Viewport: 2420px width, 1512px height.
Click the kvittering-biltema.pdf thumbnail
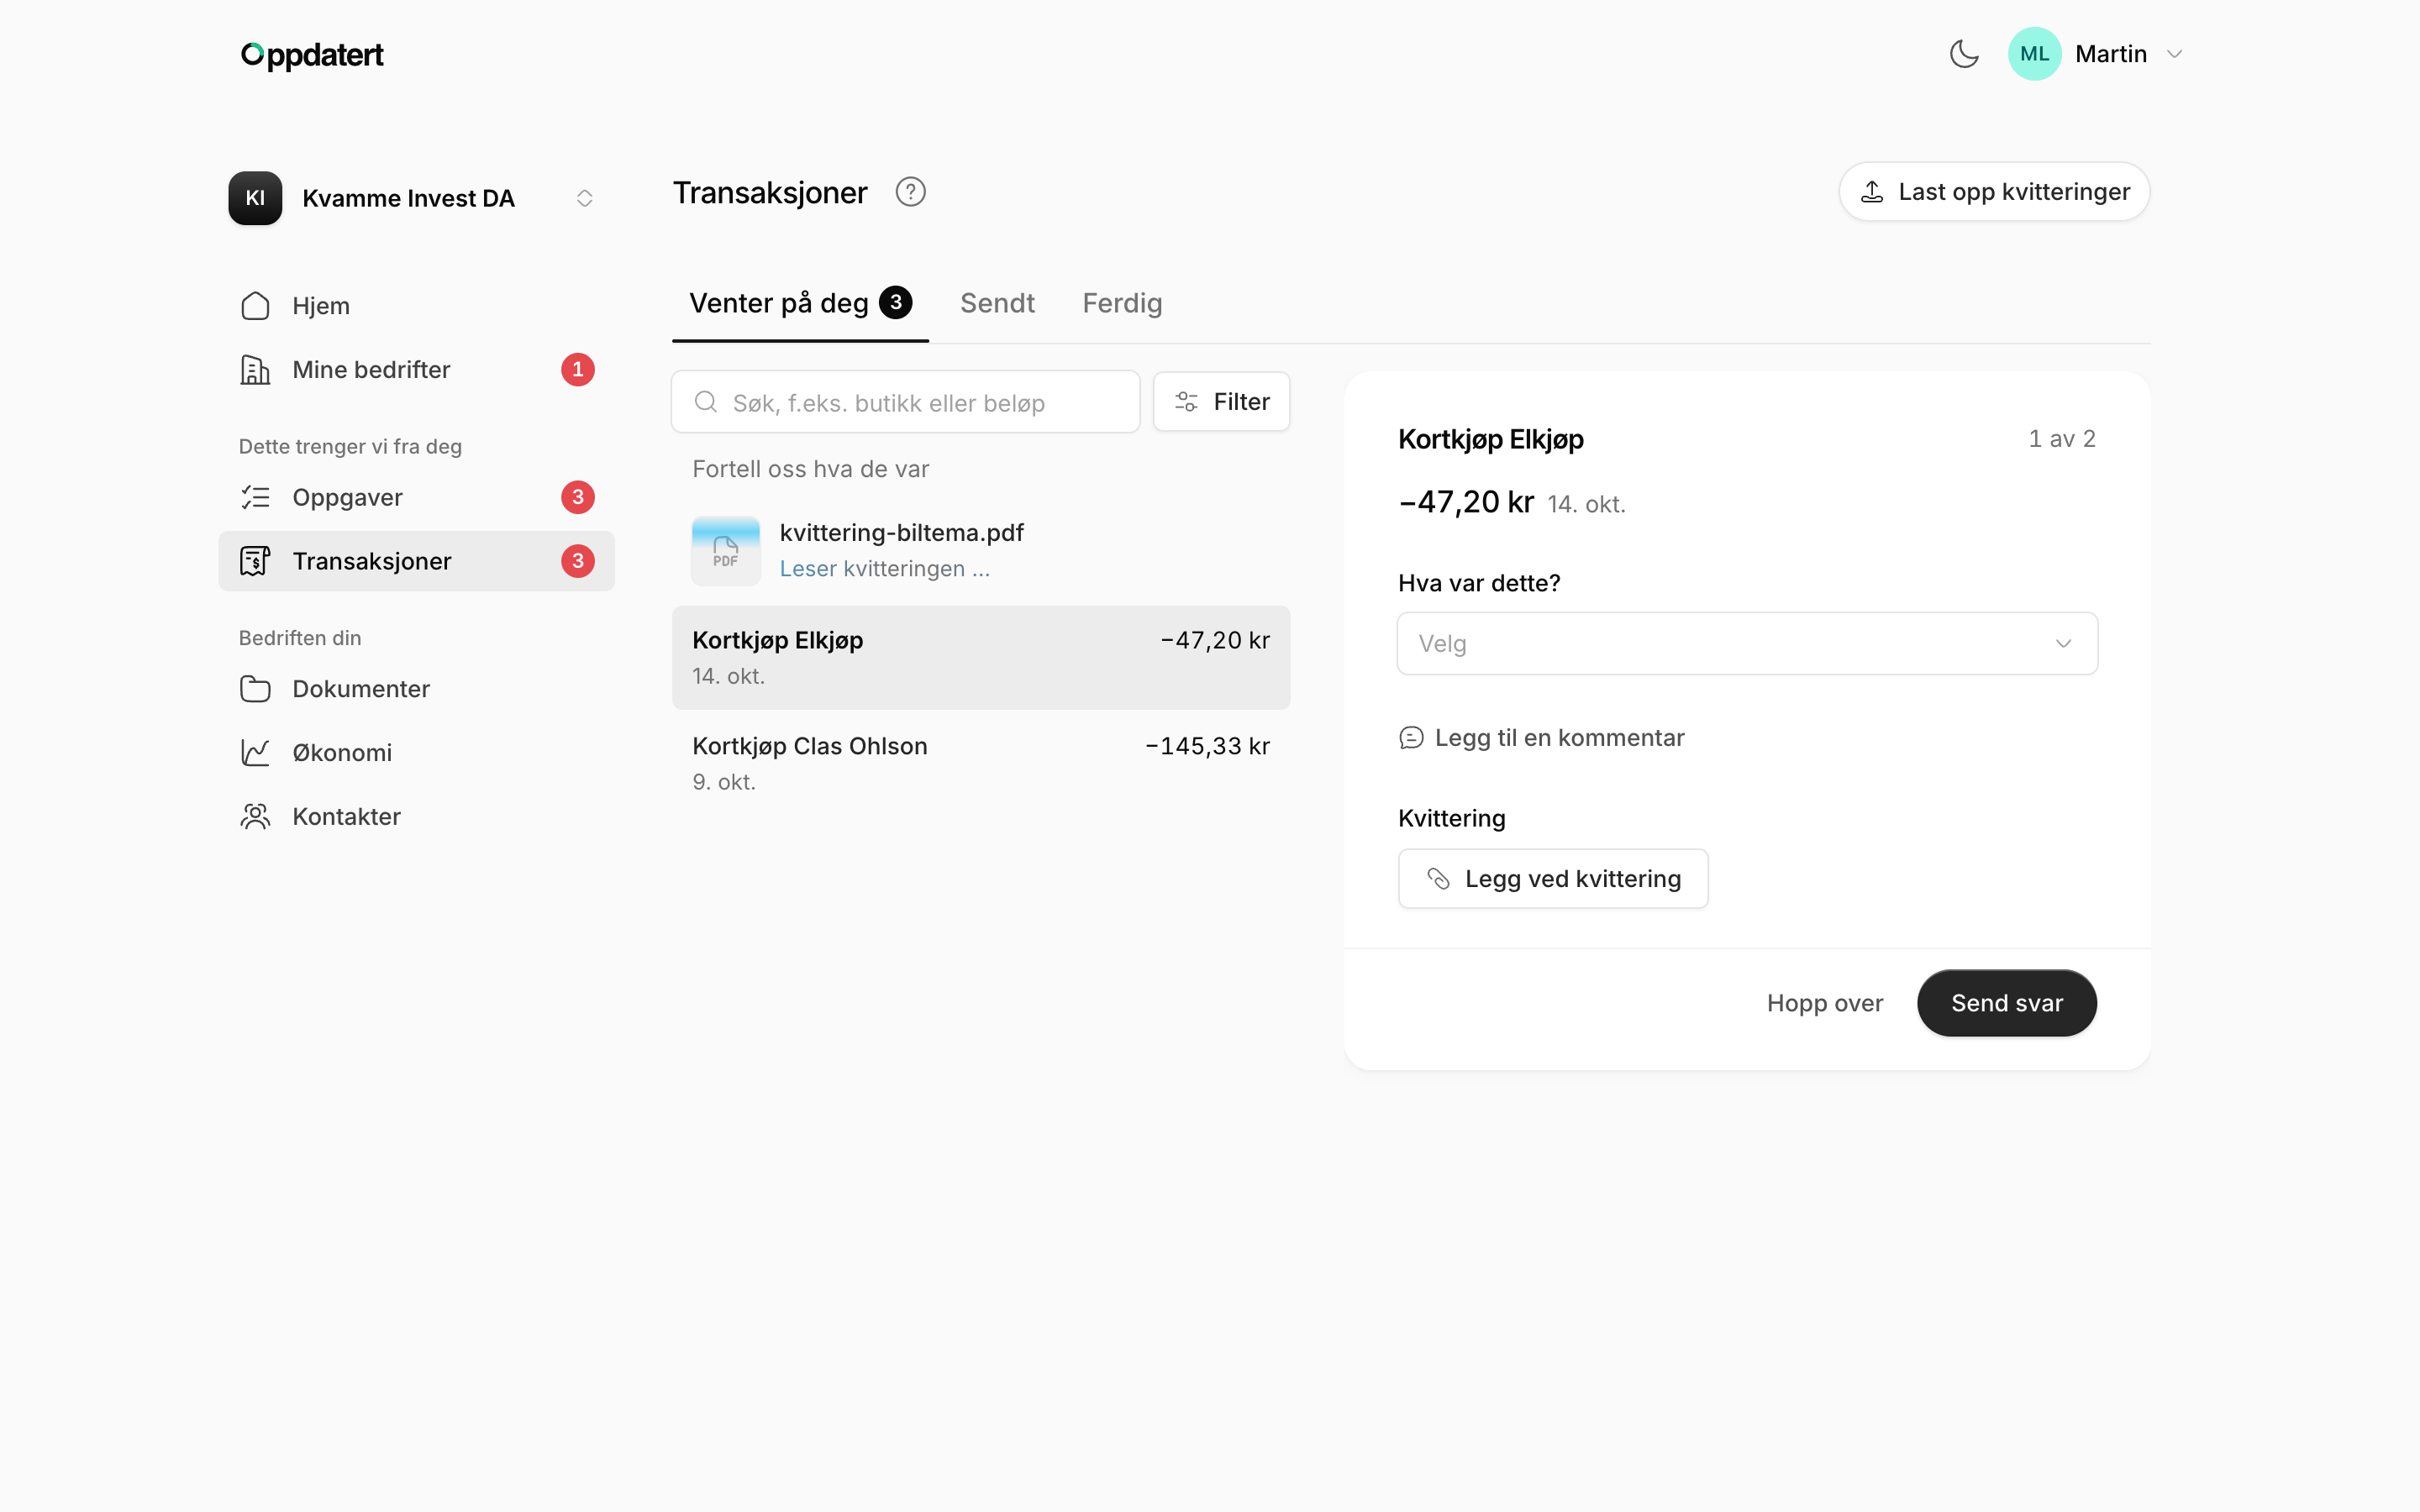click(726, 550)
